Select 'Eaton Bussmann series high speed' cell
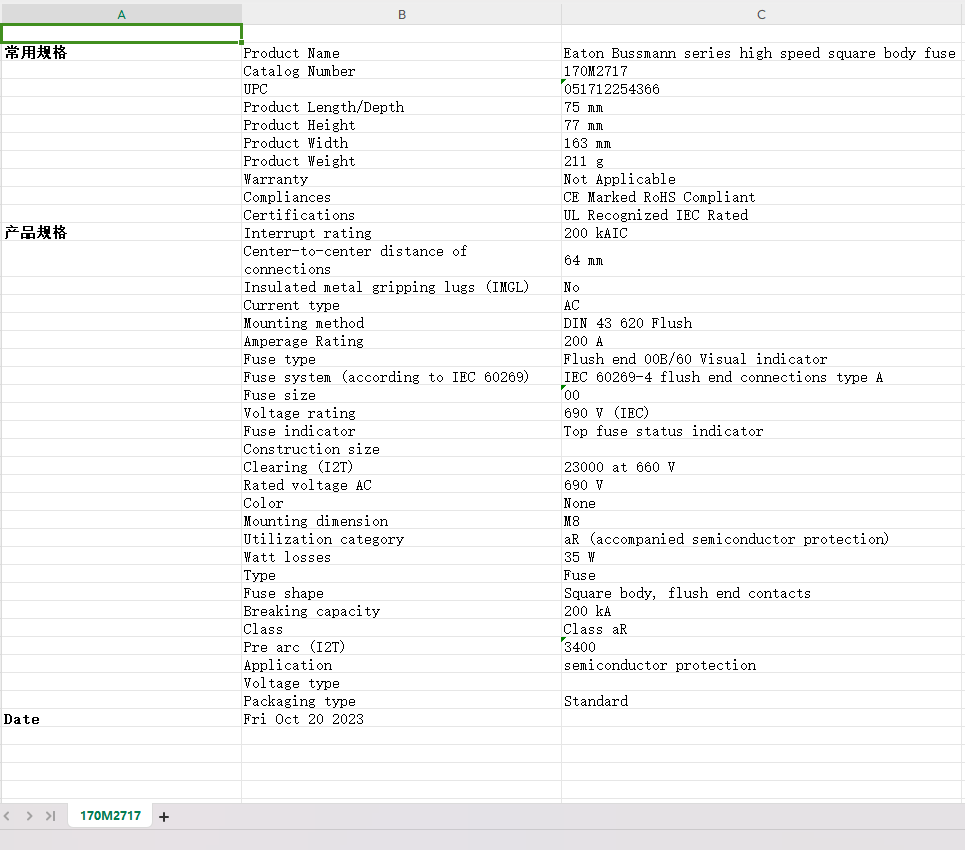The height and width of the screenshot is (850, 965). click(762, 53)
